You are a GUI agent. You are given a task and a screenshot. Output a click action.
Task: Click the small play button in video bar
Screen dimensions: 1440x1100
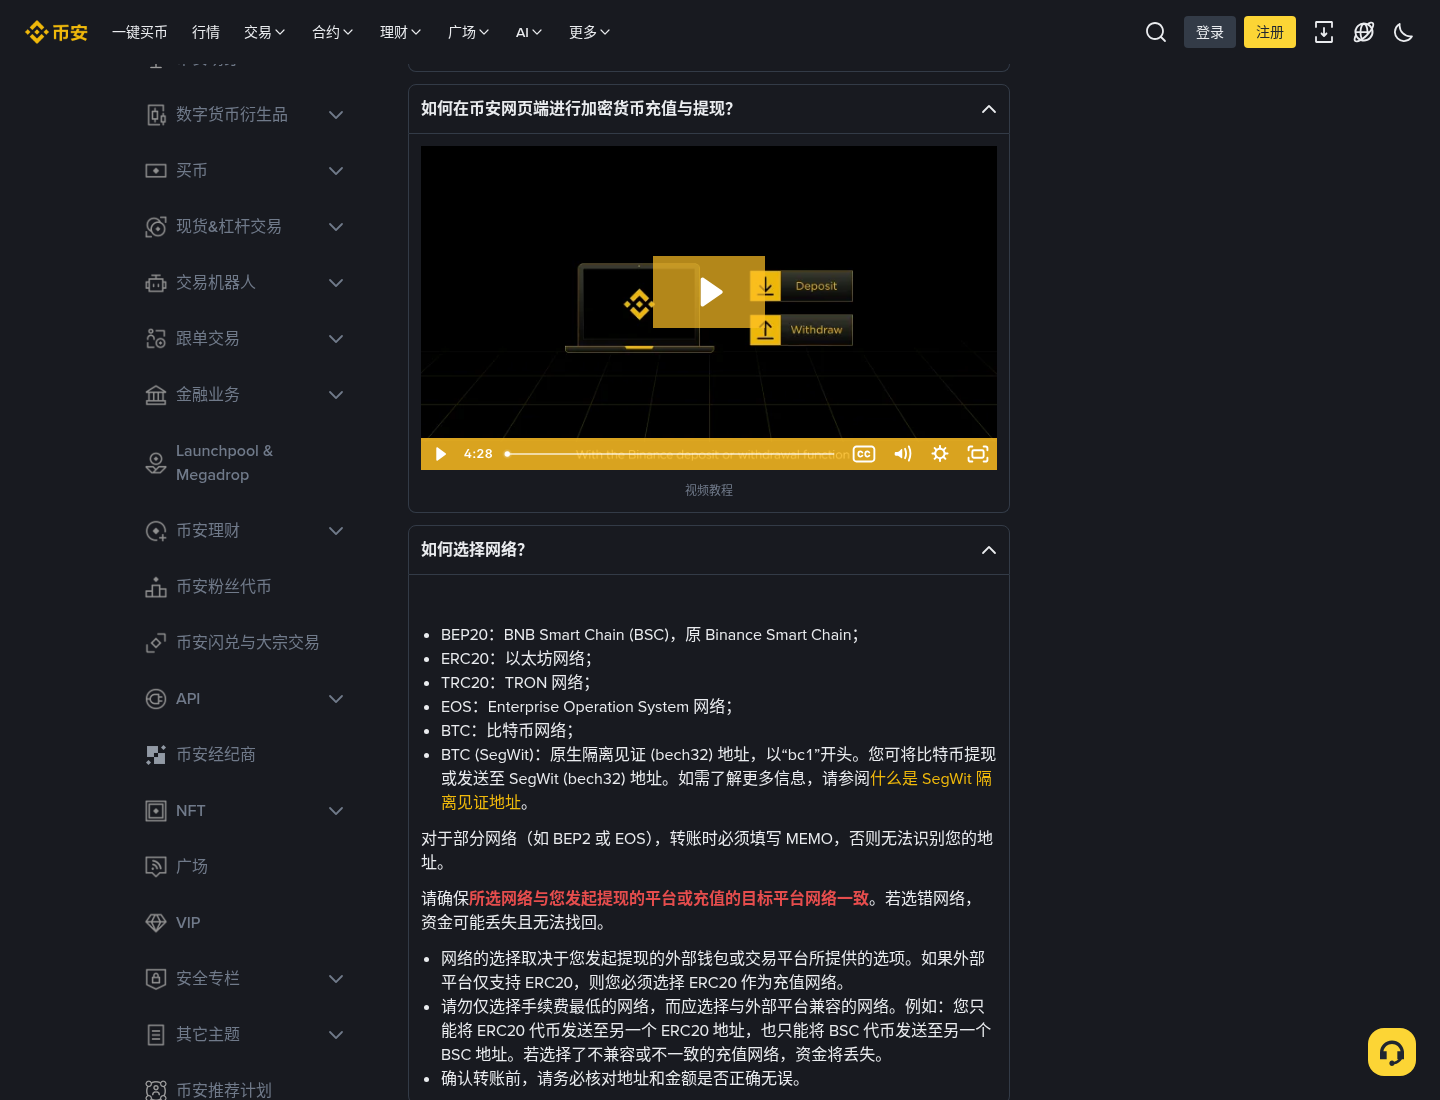pos(440,454)
